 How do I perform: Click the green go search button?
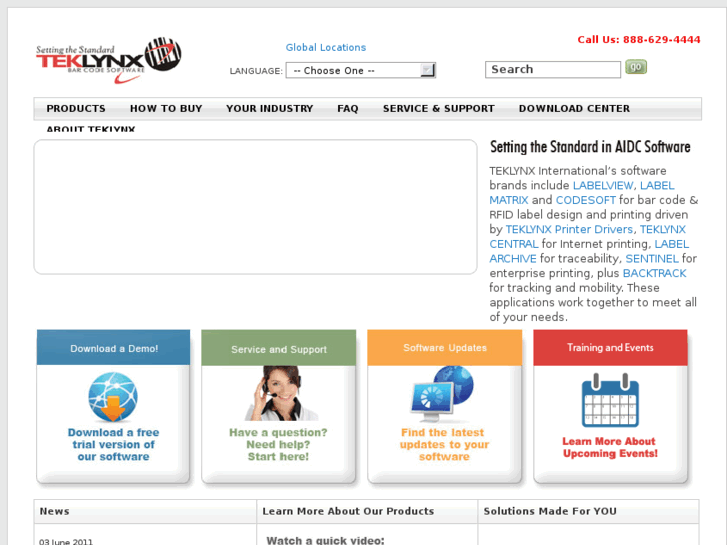click(x=636, y=67)
